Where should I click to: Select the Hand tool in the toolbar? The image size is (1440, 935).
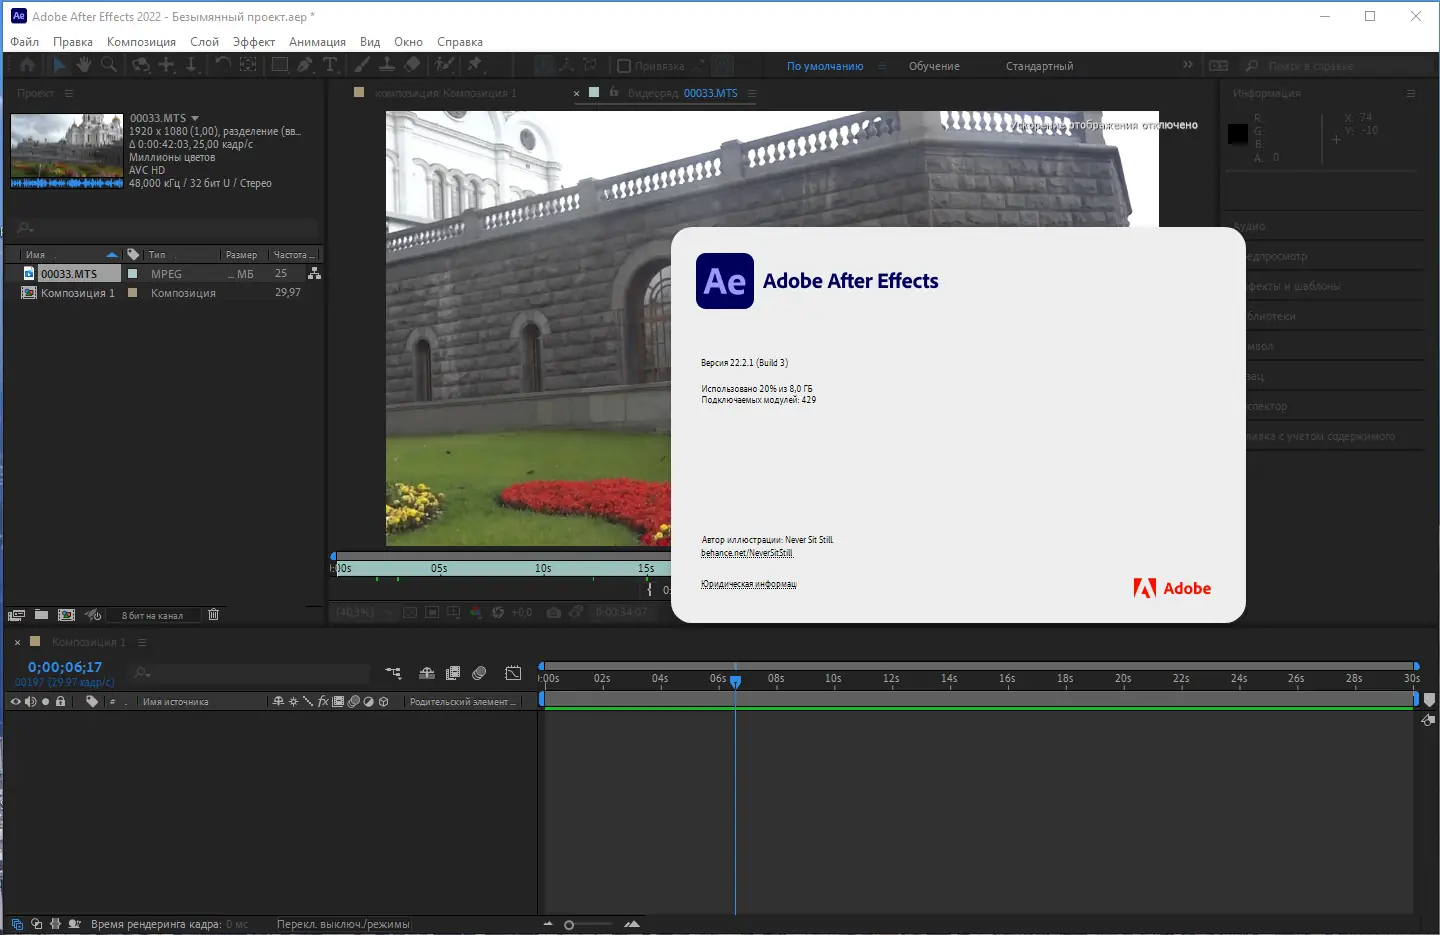coord(84,65)
